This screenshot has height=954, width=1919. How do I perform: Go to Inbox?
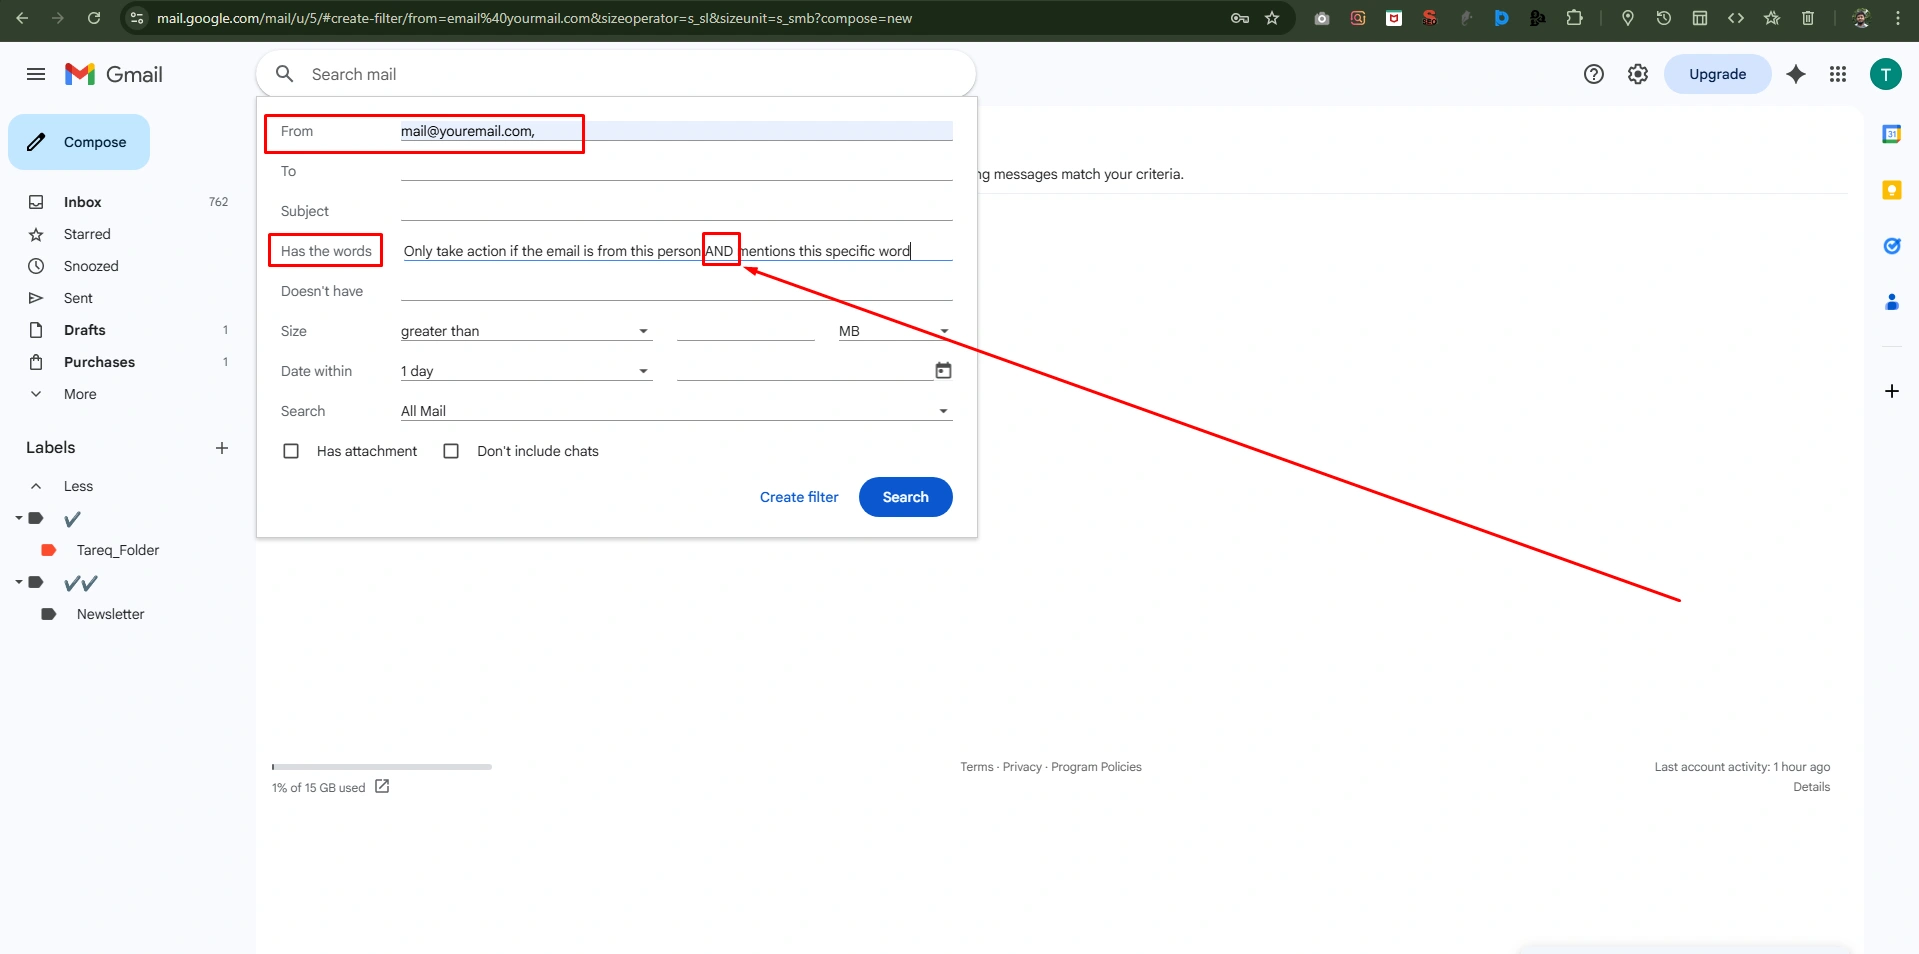[83, 202]
